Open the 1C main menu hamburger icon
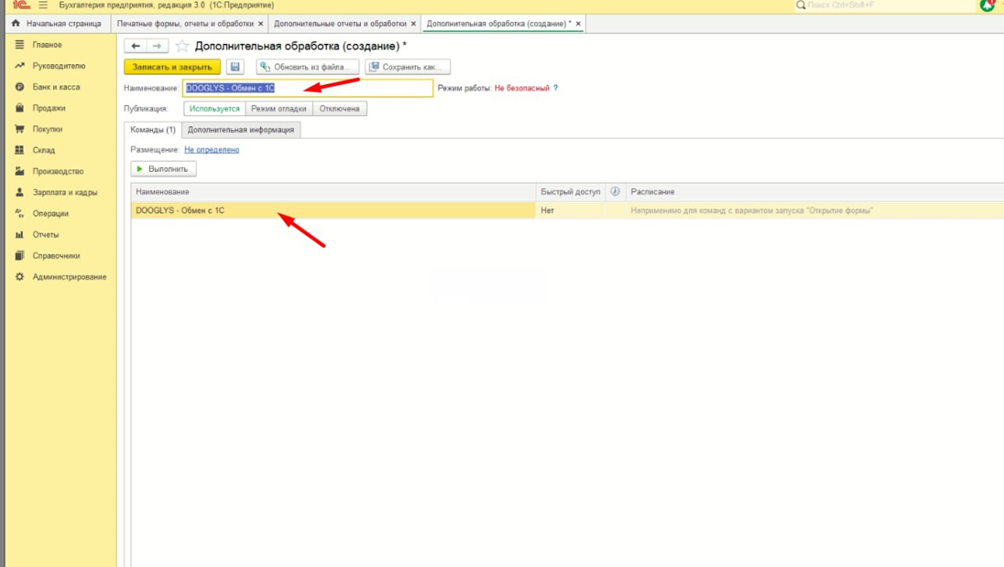Viewport: 1004px width, 567px height. [x=43, y=5]
